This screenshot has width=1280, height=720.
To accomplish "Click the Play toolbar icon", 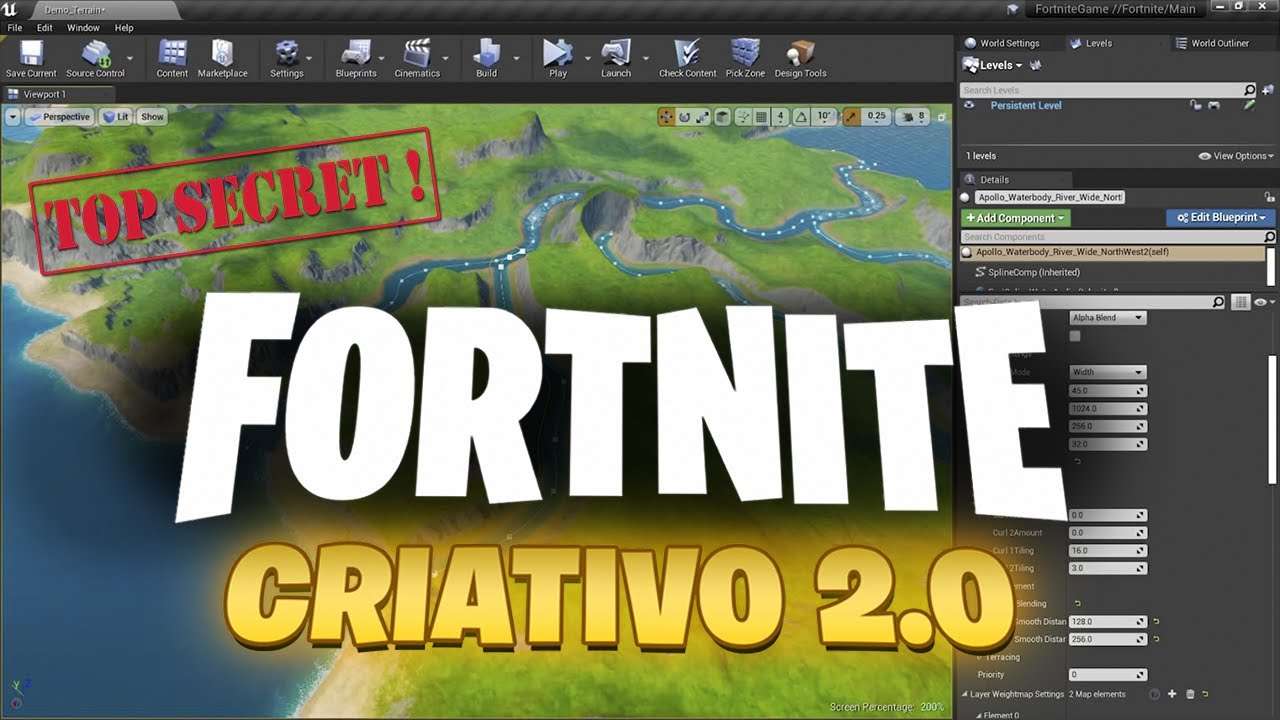I will [x=557, y=58].
